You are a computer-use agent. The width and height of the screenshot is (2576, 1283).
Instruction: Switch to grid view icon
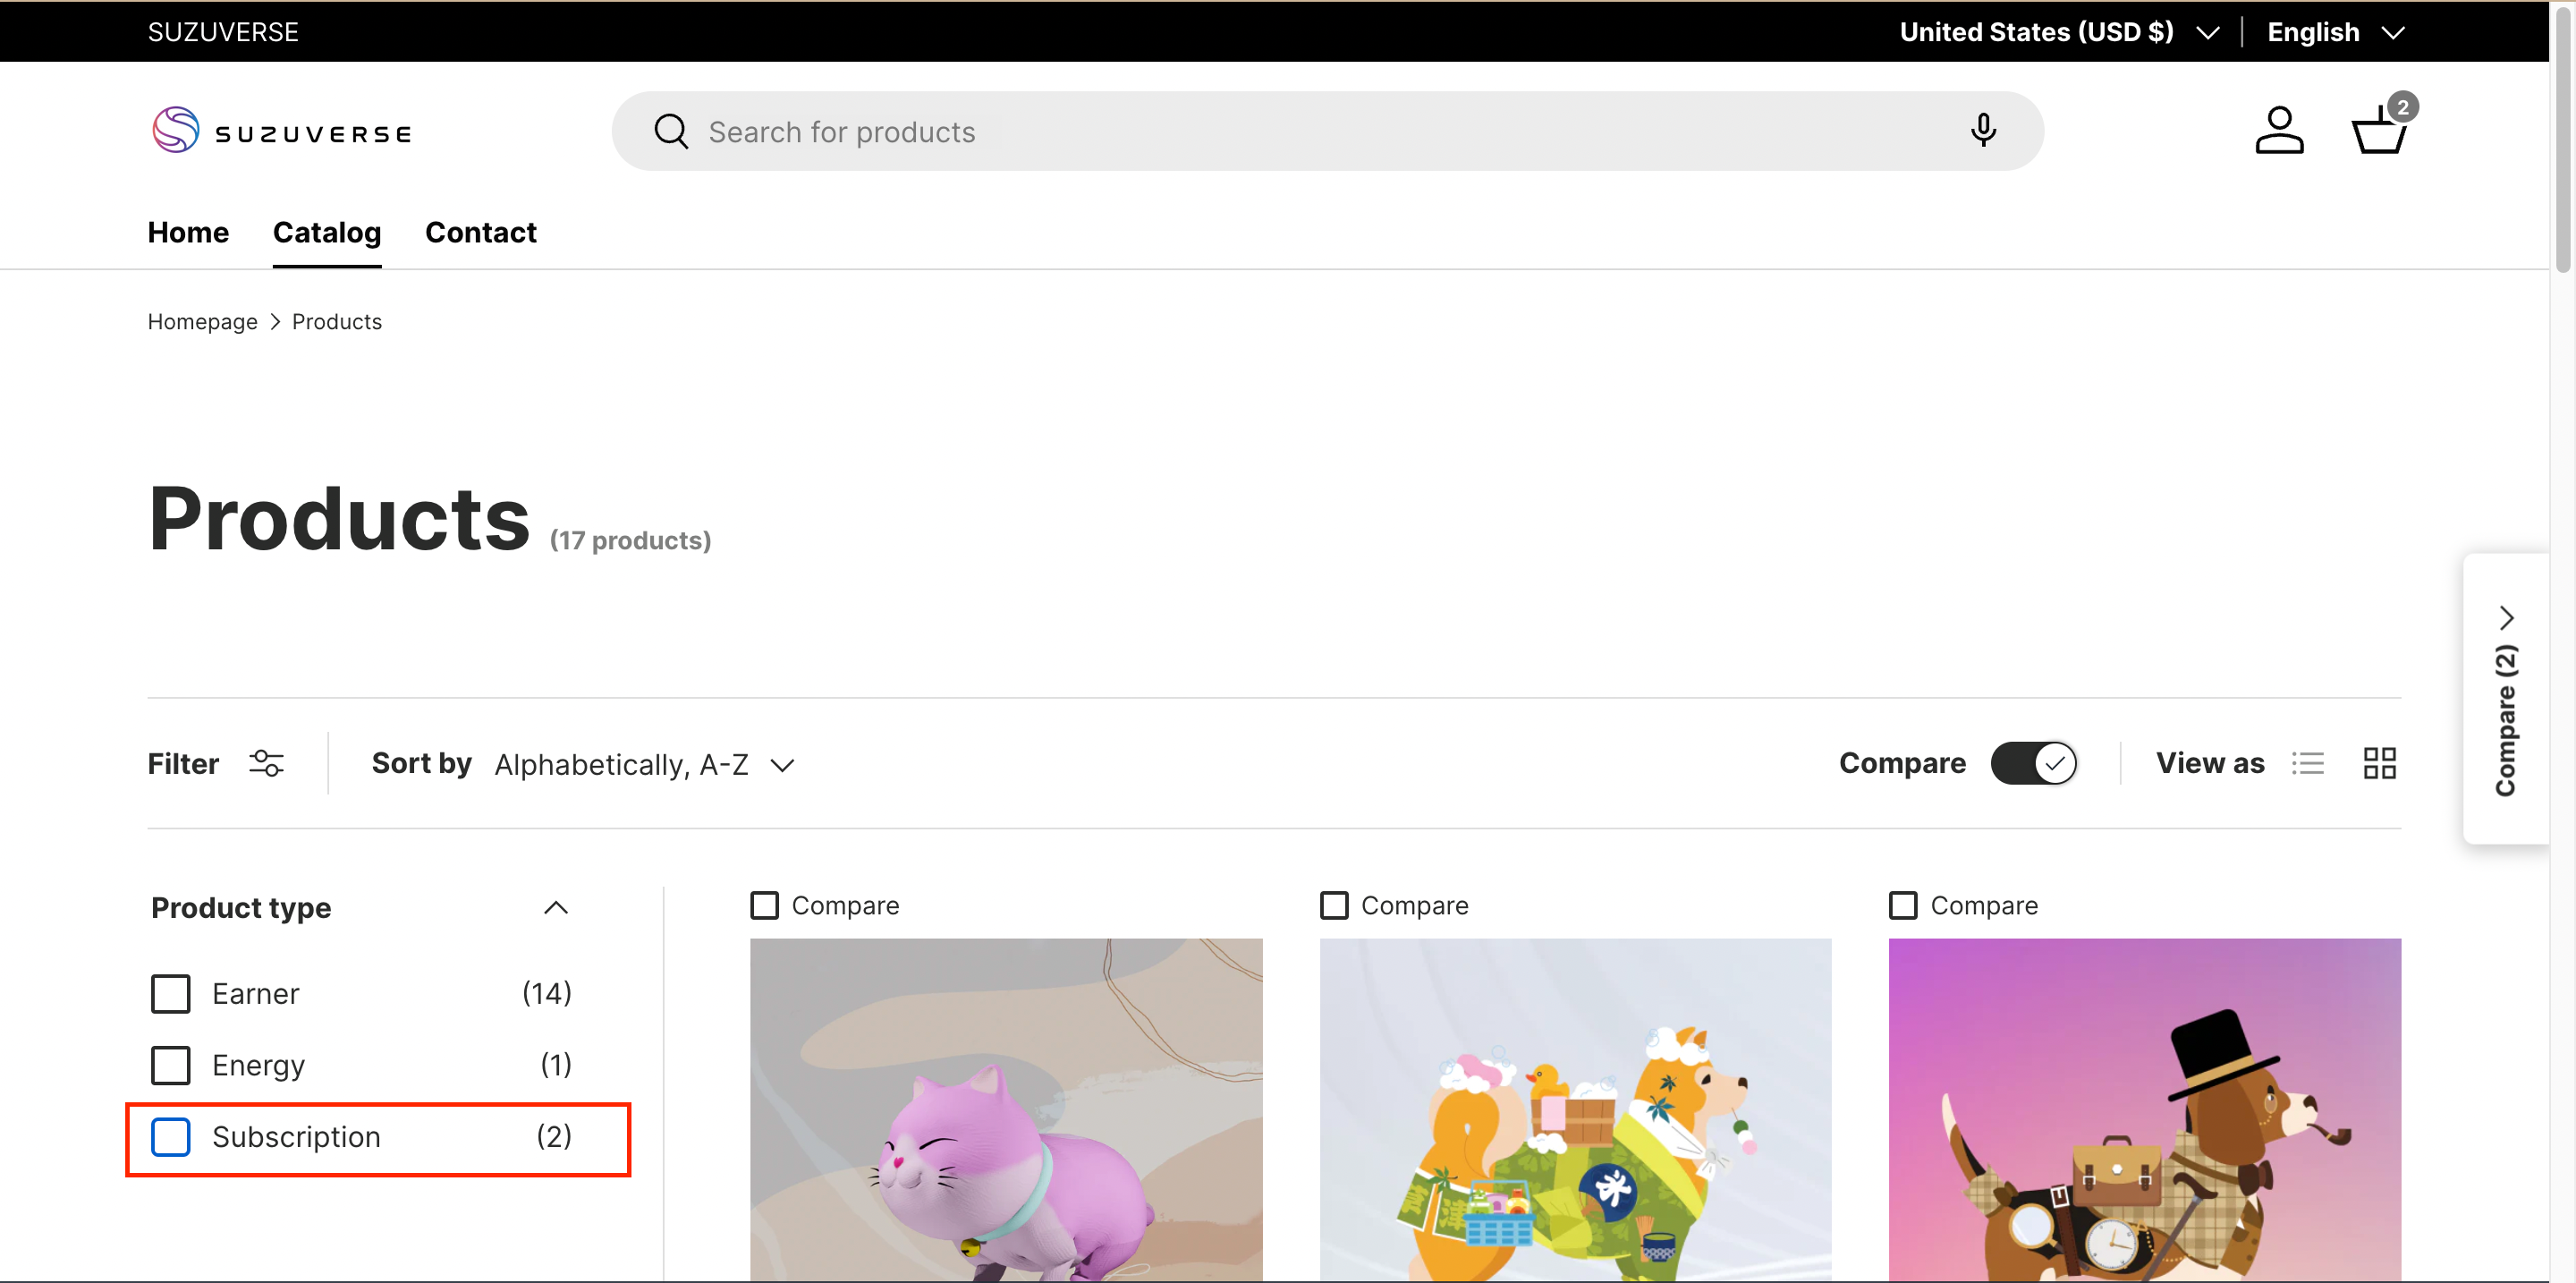pos(2378,763)
